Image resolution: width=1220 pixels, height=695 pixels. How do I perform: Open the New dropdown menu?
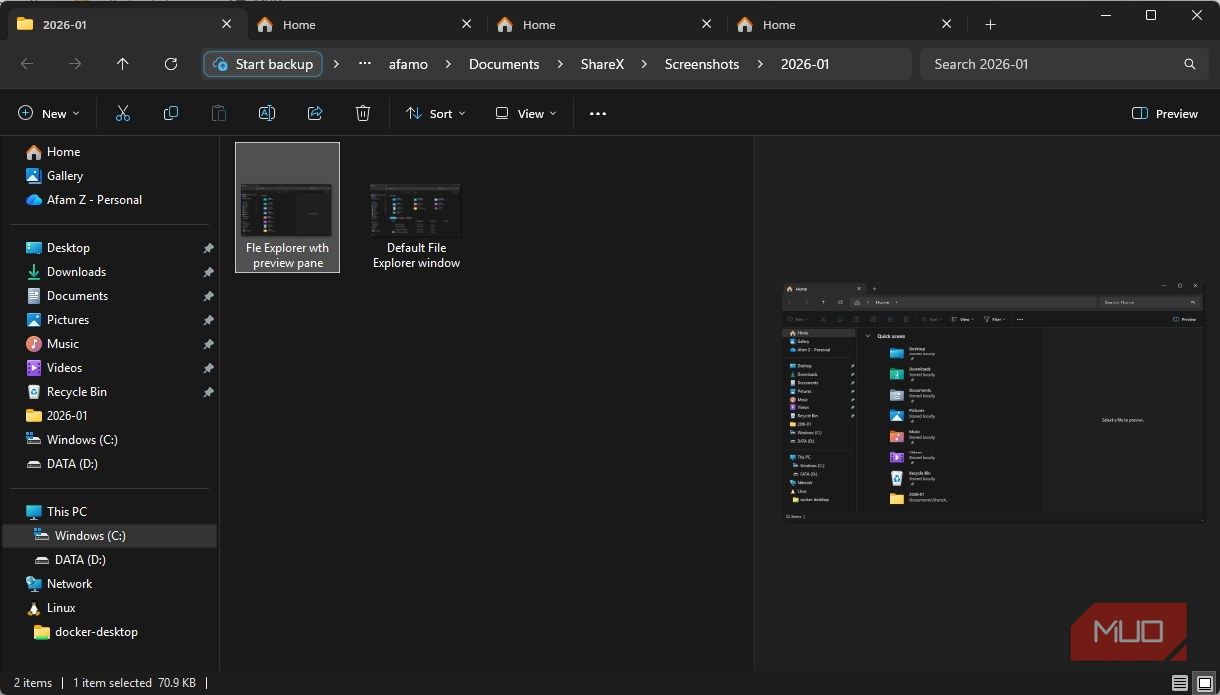49,114
